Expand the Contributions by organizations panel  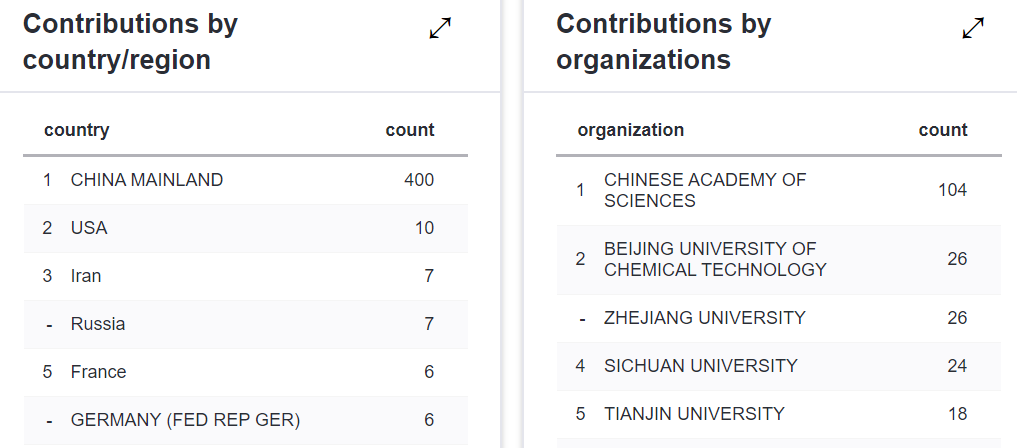coord(973,30)
